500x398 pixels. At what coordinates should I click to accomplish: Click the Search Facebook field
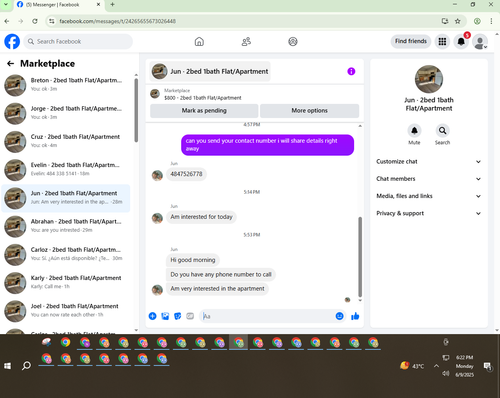tap(78, 42)
